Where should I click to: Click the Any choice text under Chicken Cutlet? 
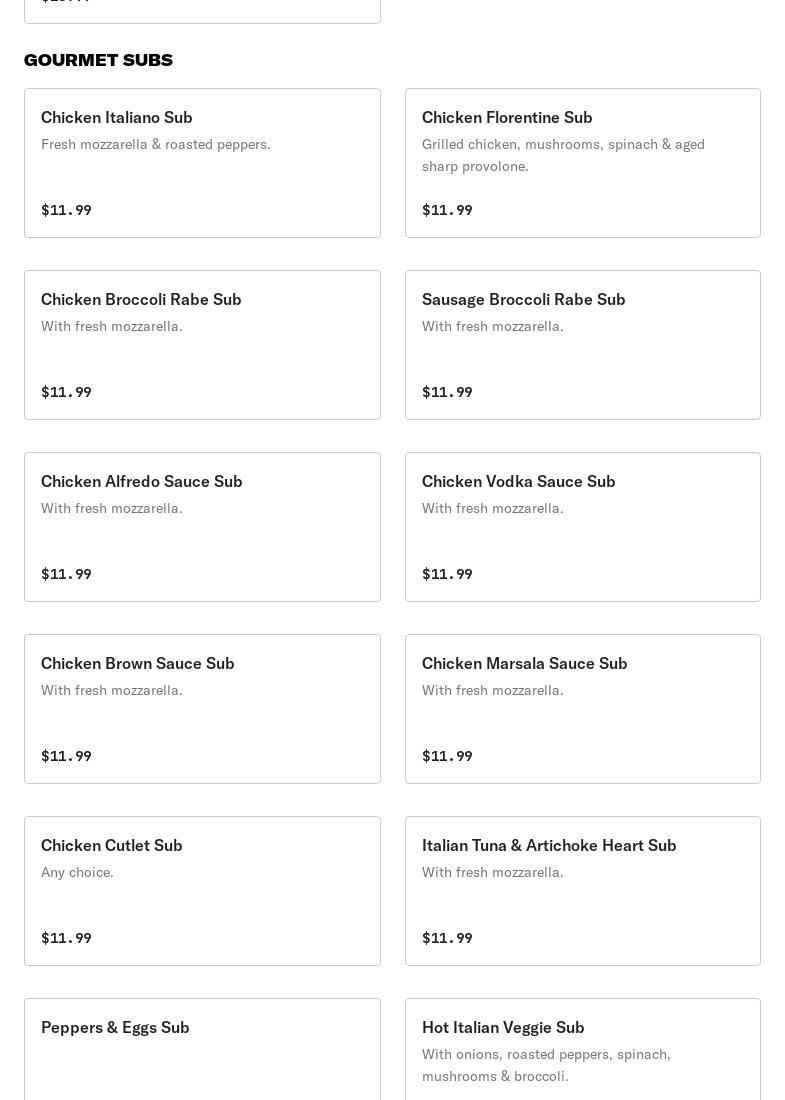[x=77, y=872]
